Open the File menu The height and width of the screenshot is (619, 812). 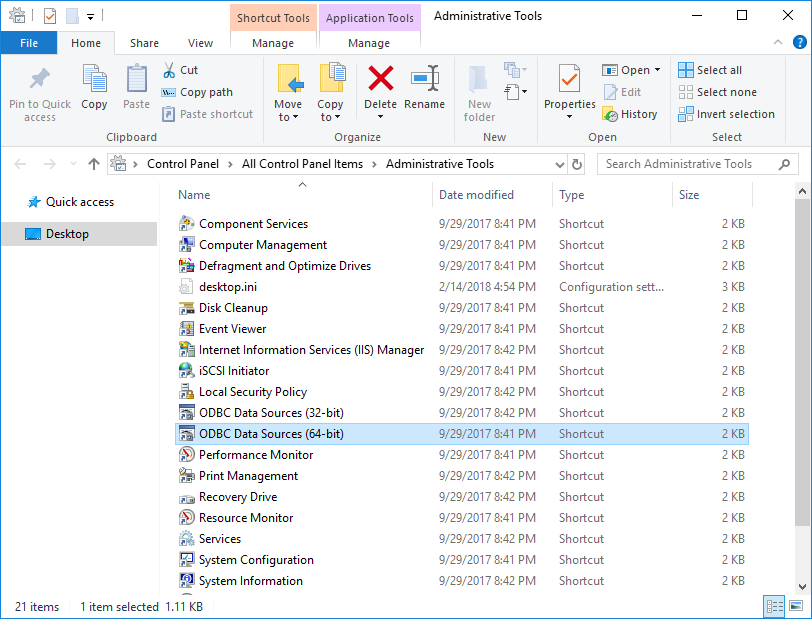[29, 43]
